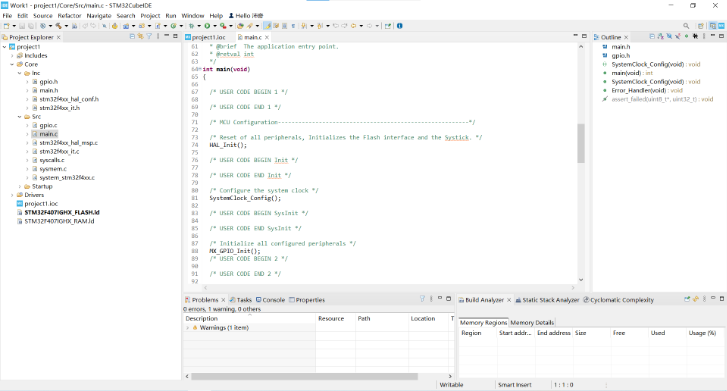The height and width of the screenshot is (391, 727).
Task: Click Project Explorer View Menu dots
Action: pyautogui.click(x=158, y=36)
